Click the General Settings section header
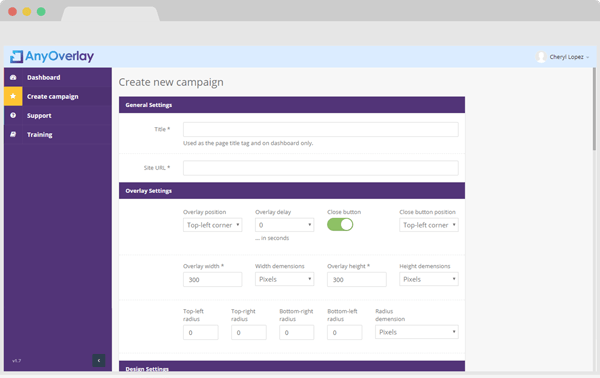 pos(292,105)
